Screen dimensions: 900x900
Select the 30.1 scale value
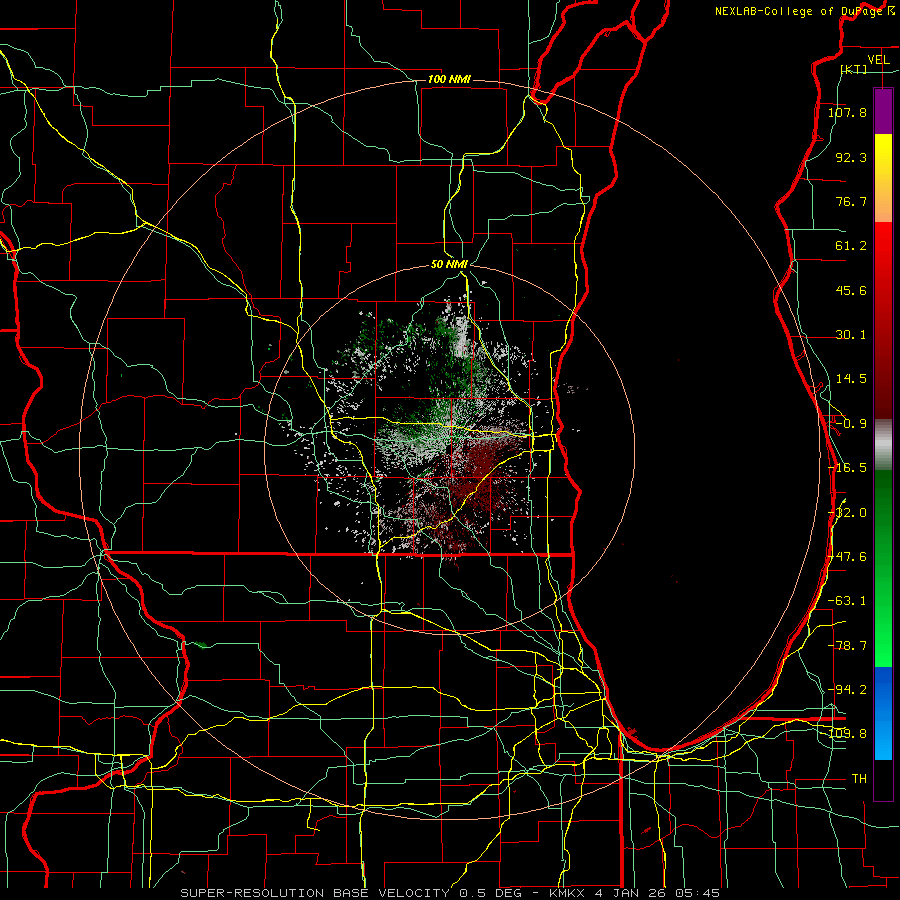click(851, 335)
